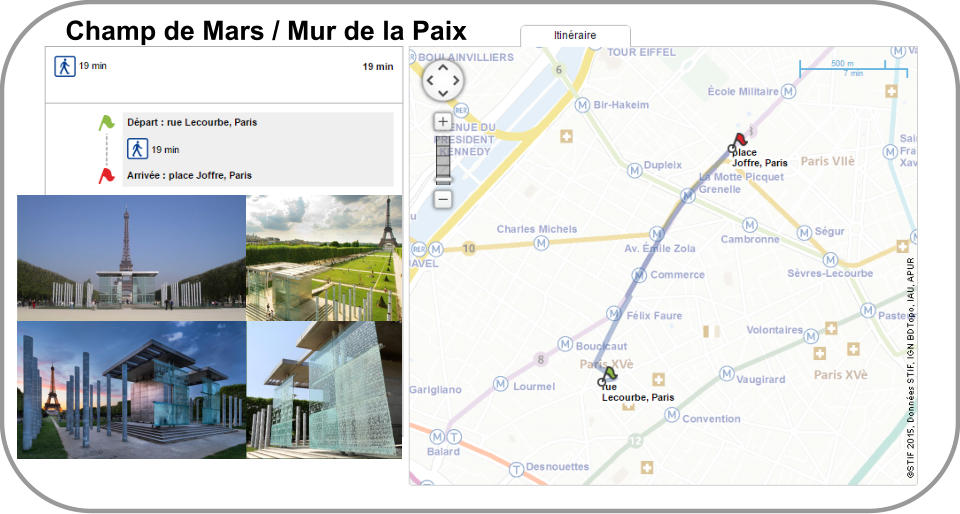Open the Itinéraire tab
Screen dimensions: 960x514
pyautogui.click(x=575, y=36)
